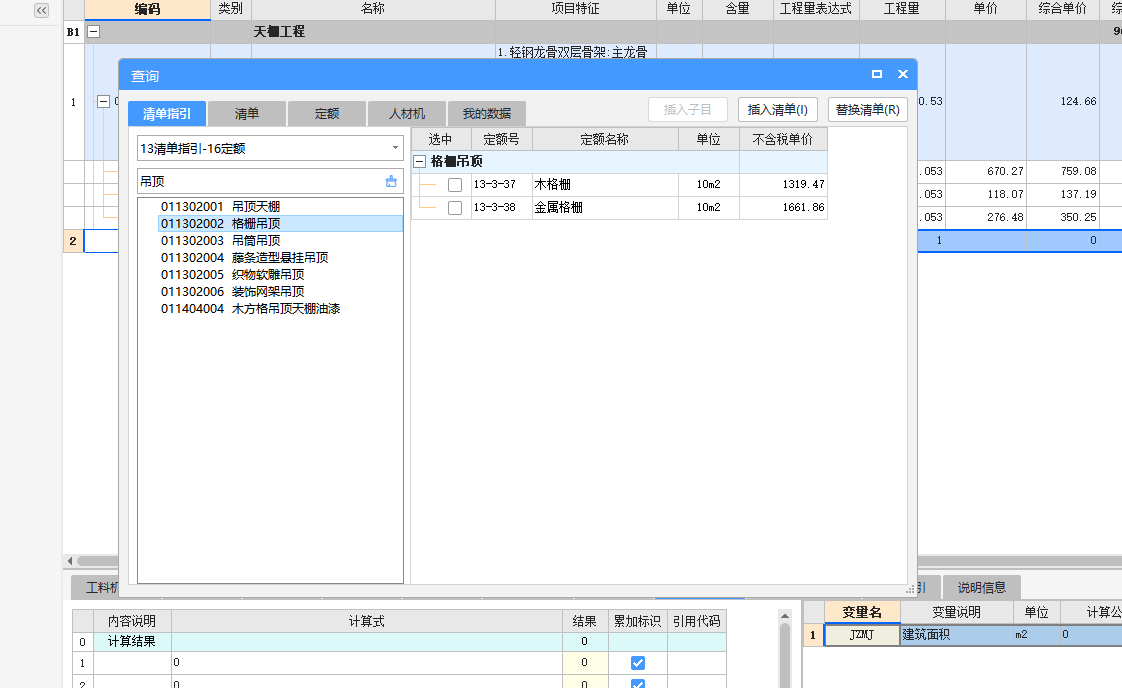Close the 查询 dialog
The width and height of the screenshot is (1122, 688).
click(902, 74)
